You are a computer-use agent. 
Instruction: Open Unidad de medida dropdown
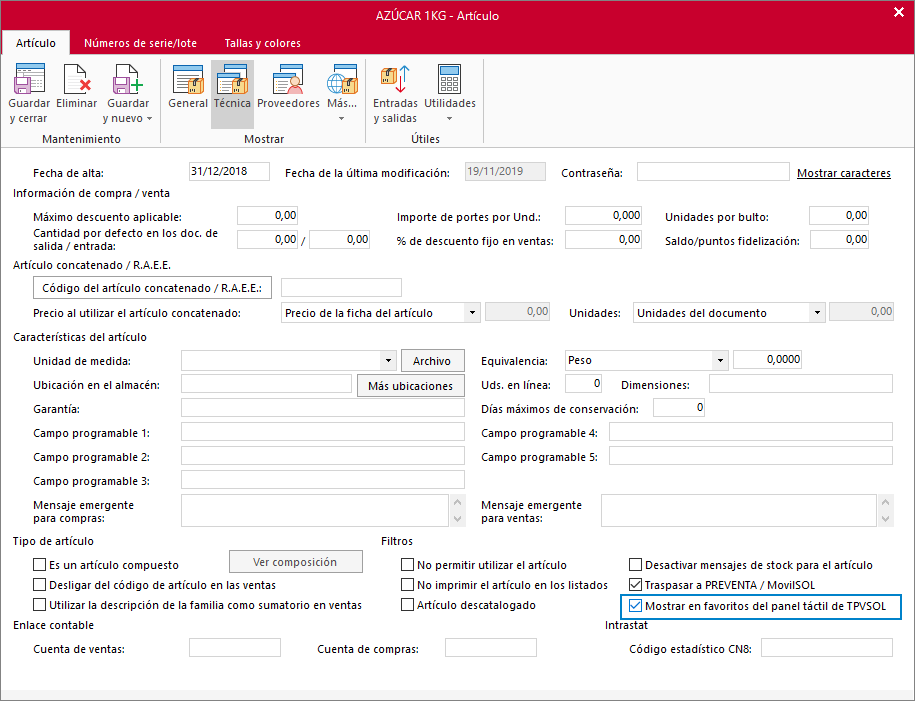click(388, 361)
